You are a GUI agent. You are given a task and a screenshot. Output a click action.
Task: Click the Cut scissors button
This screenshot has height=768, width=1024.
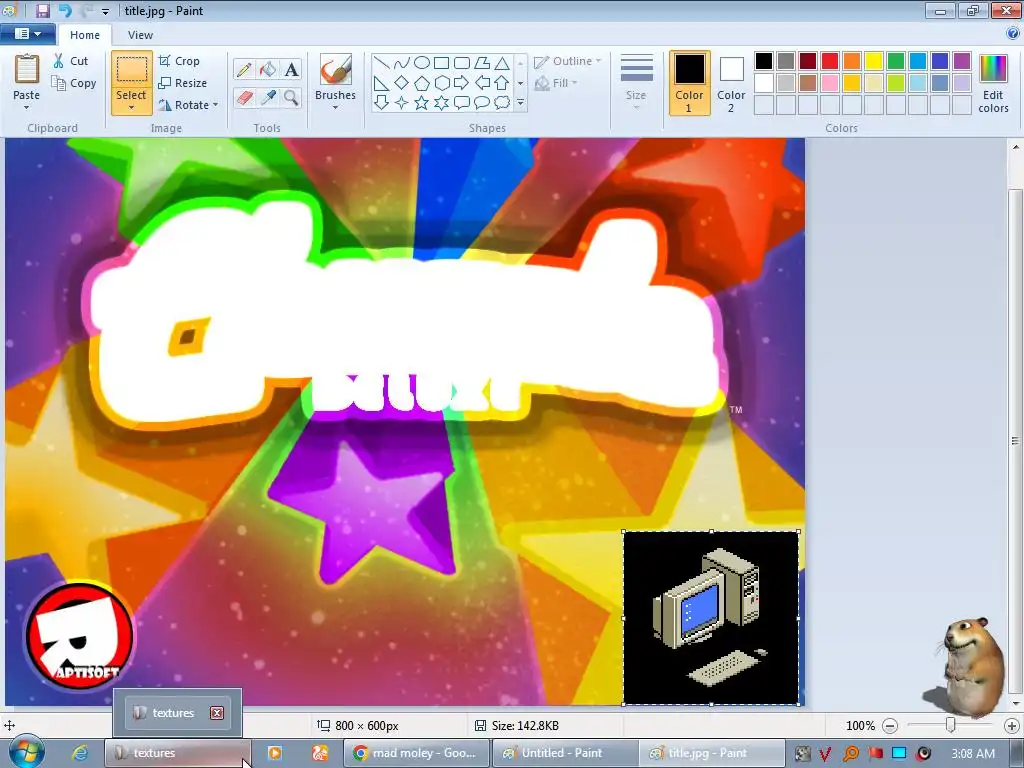[71, 61]
